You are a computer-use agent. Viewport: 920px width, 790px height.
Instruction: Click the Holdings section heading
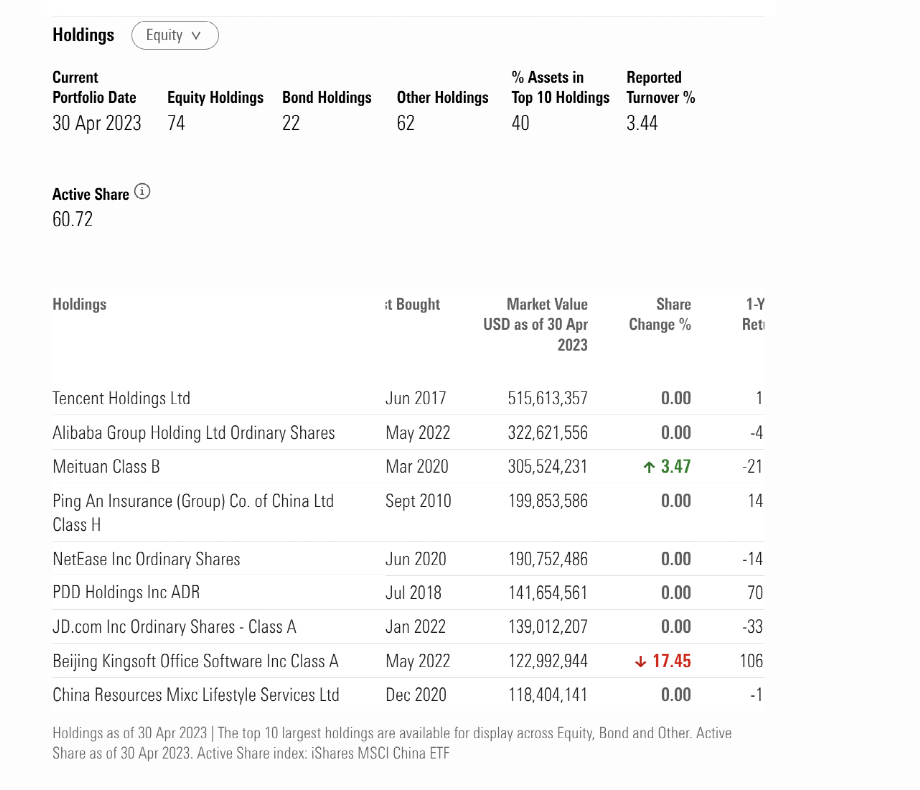[x=83, y=35]
